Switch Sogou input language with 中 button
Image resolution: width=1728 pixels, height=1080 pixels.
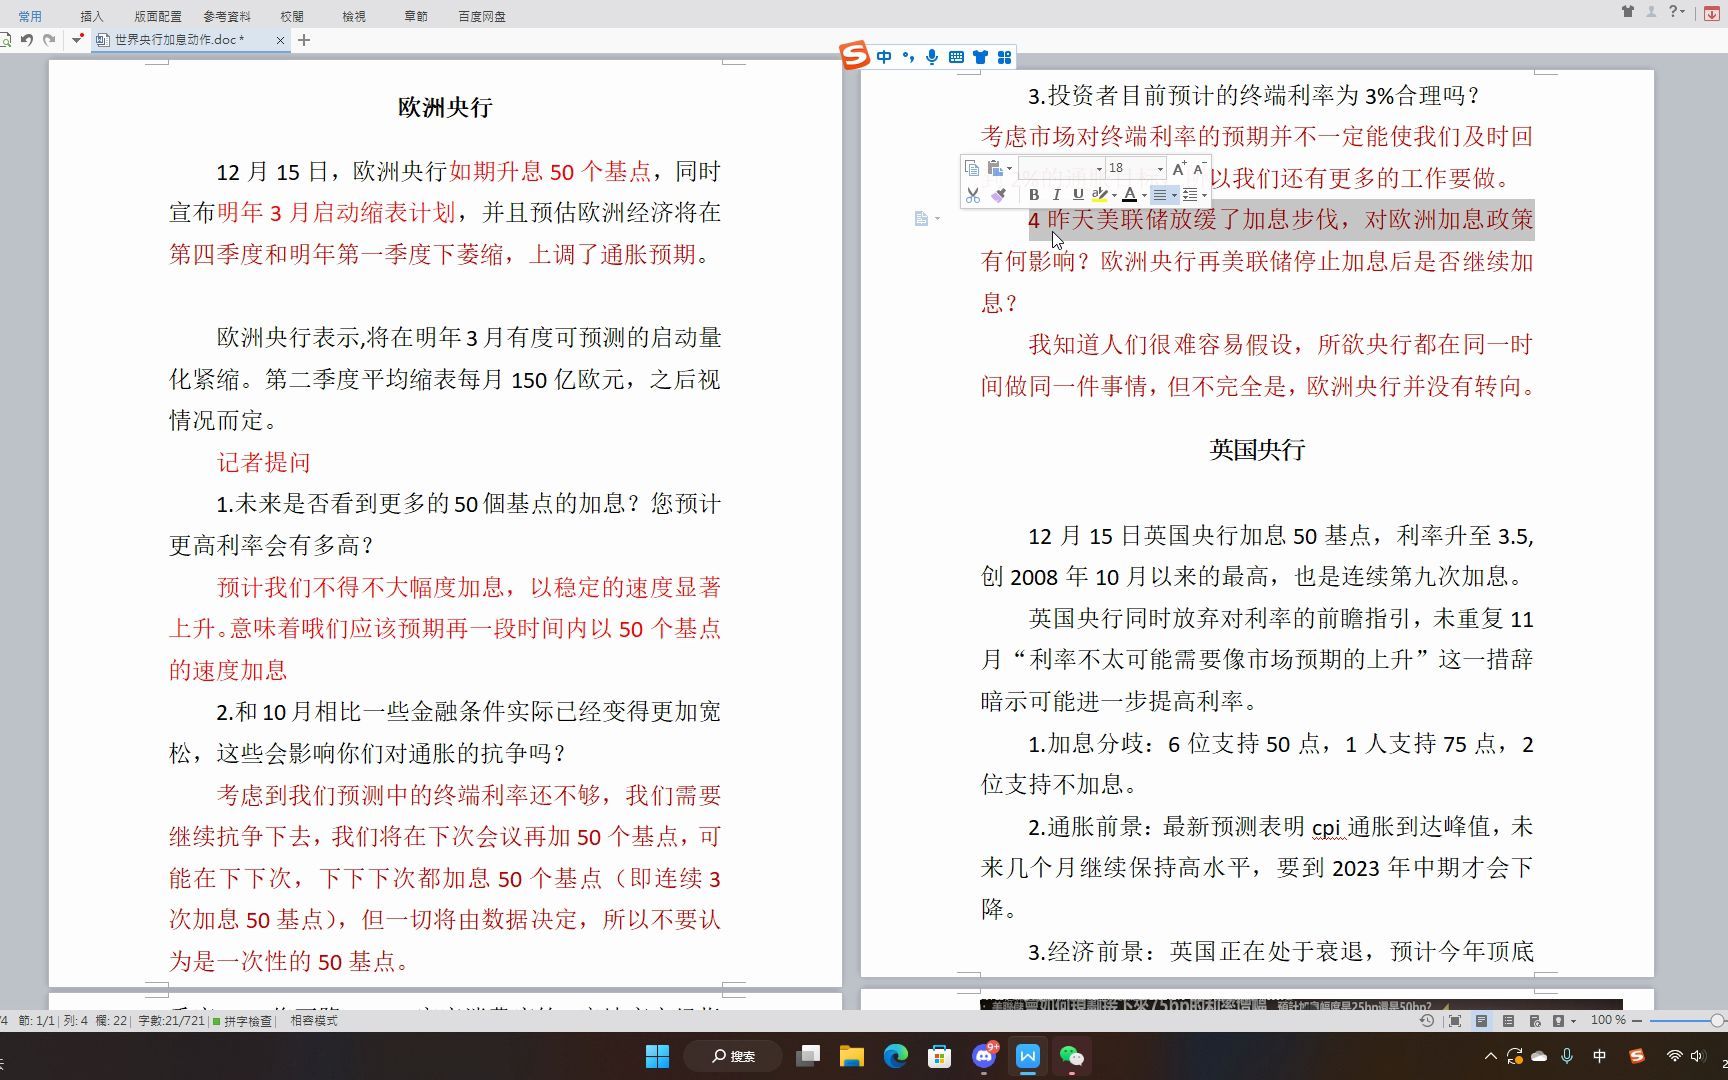[x=884, y=57]
